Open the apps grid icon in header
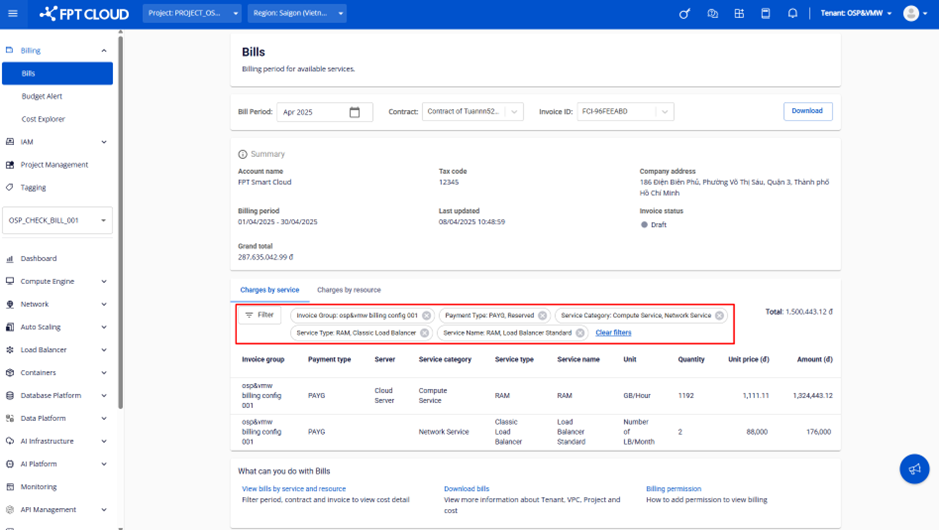 click(739, 14)
